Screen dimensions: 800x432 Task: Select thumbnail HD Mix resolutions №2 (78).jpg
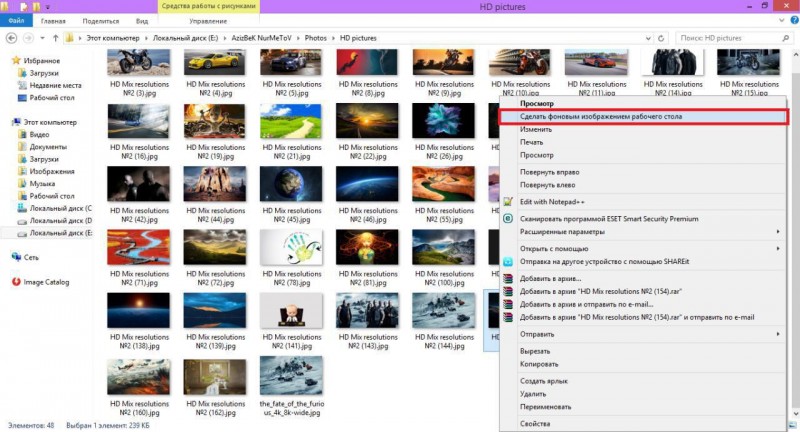tap(291, 247)
